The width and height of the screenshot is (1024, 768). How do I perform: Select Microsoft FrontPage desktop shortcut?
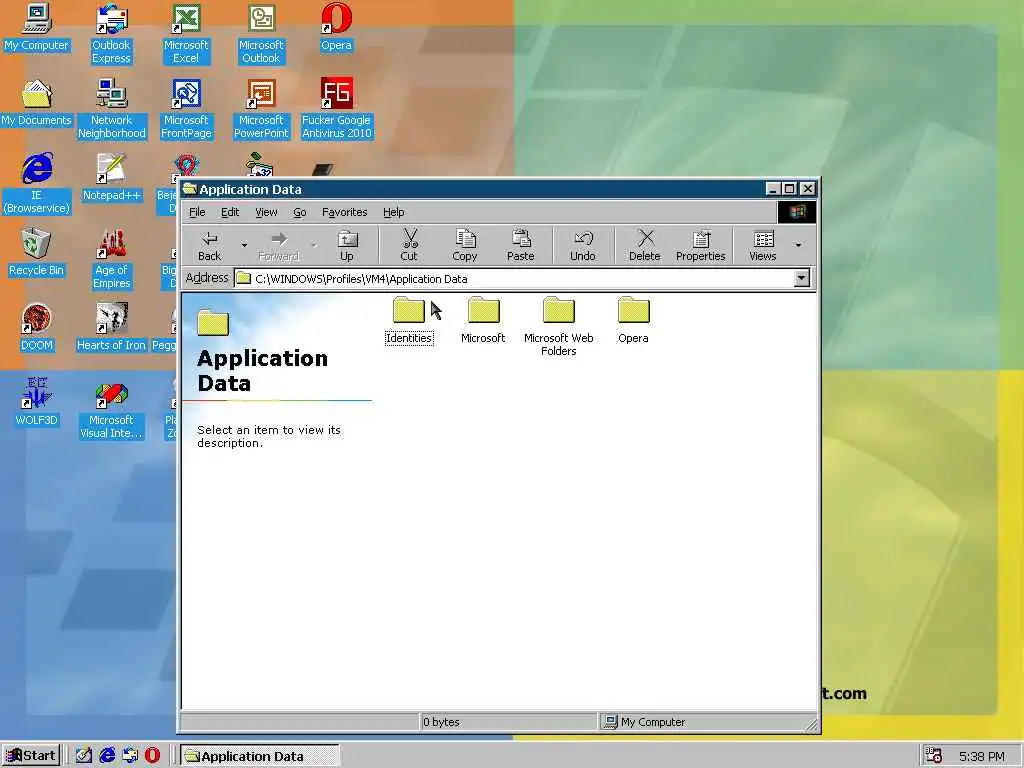(186, 109)
